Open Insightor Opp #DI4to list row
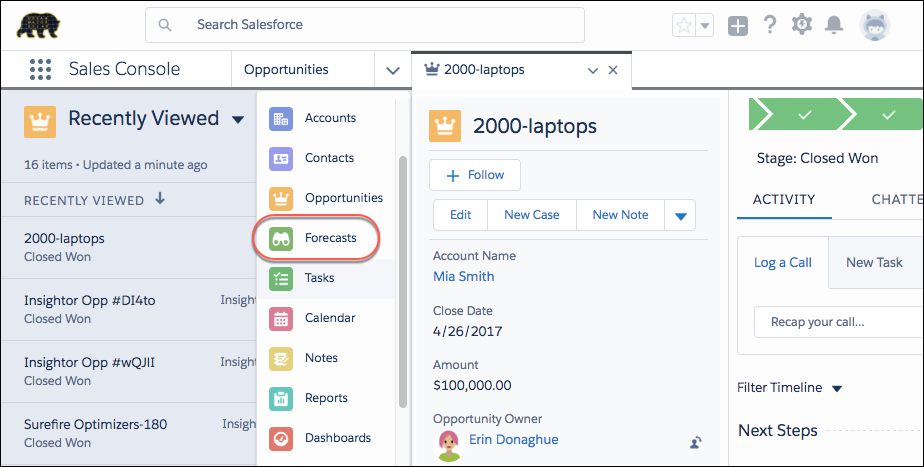 [x=90, y=300]
